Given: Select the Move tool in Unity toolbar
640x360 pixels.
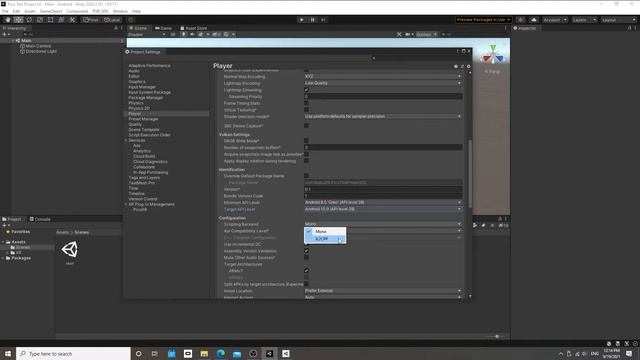Looking at the screenshot, I should pos(18,20).
